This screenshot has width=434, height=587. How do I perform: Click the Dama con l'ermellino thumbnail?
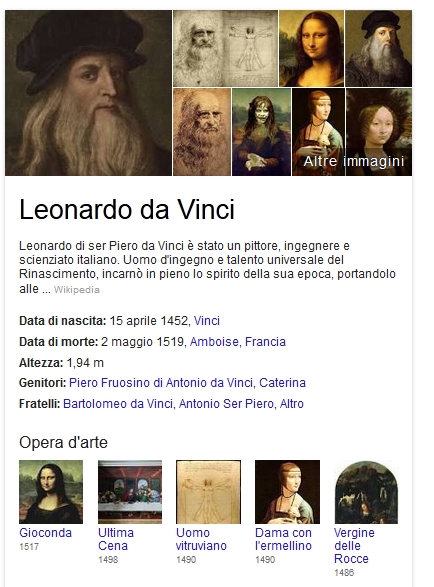(288, 492)
